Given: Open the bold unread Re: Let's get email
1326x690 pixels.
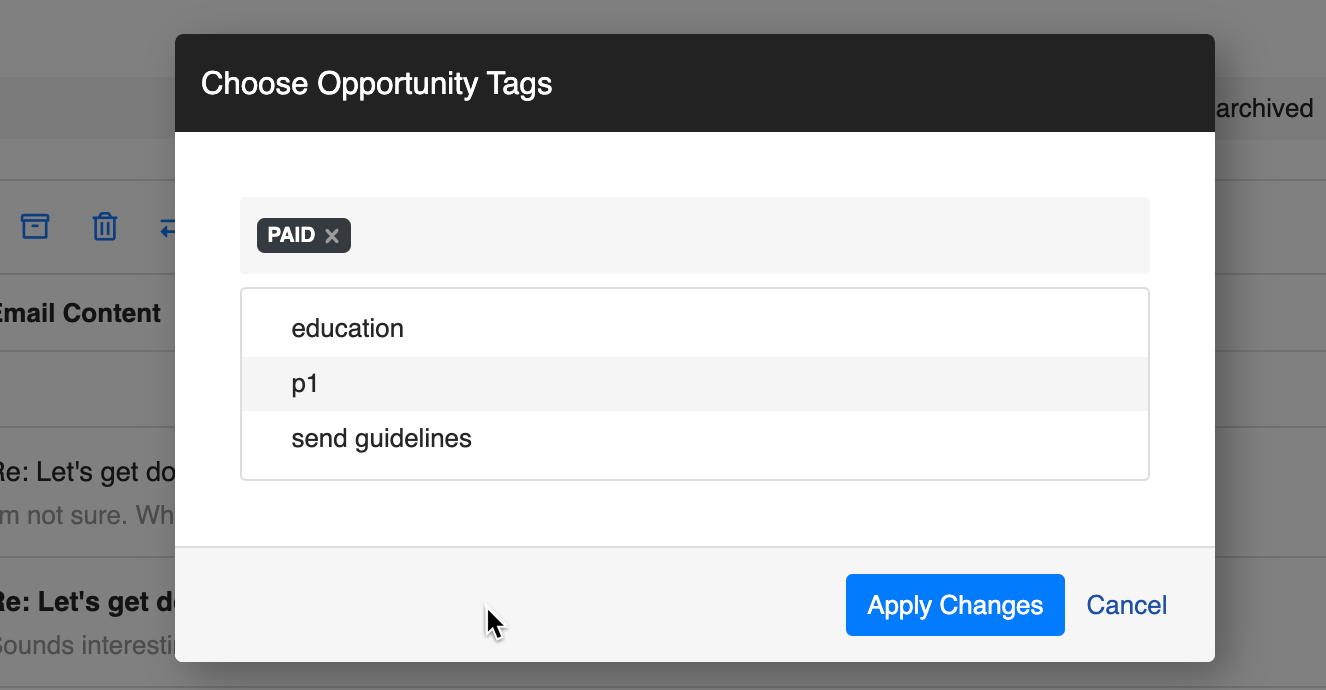Looking at the screenshot, I should point(88,603).
